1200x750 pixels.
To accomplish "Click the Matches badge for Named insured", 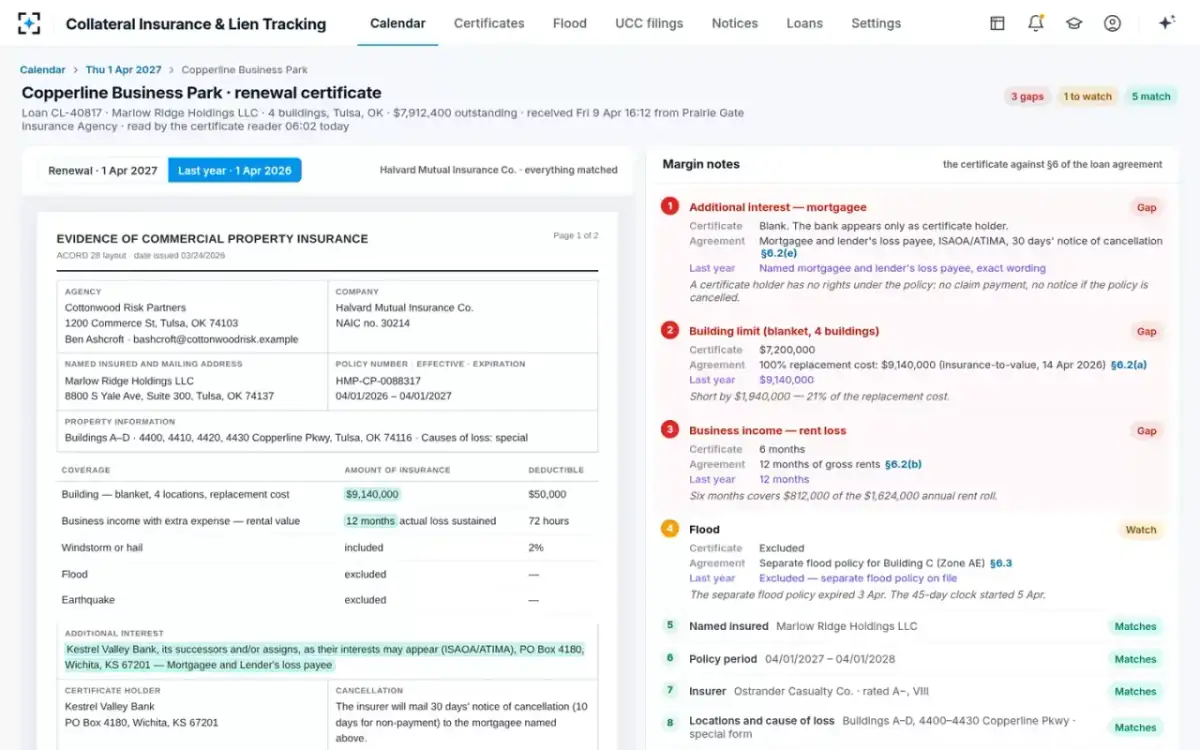I will point(1136,626).
